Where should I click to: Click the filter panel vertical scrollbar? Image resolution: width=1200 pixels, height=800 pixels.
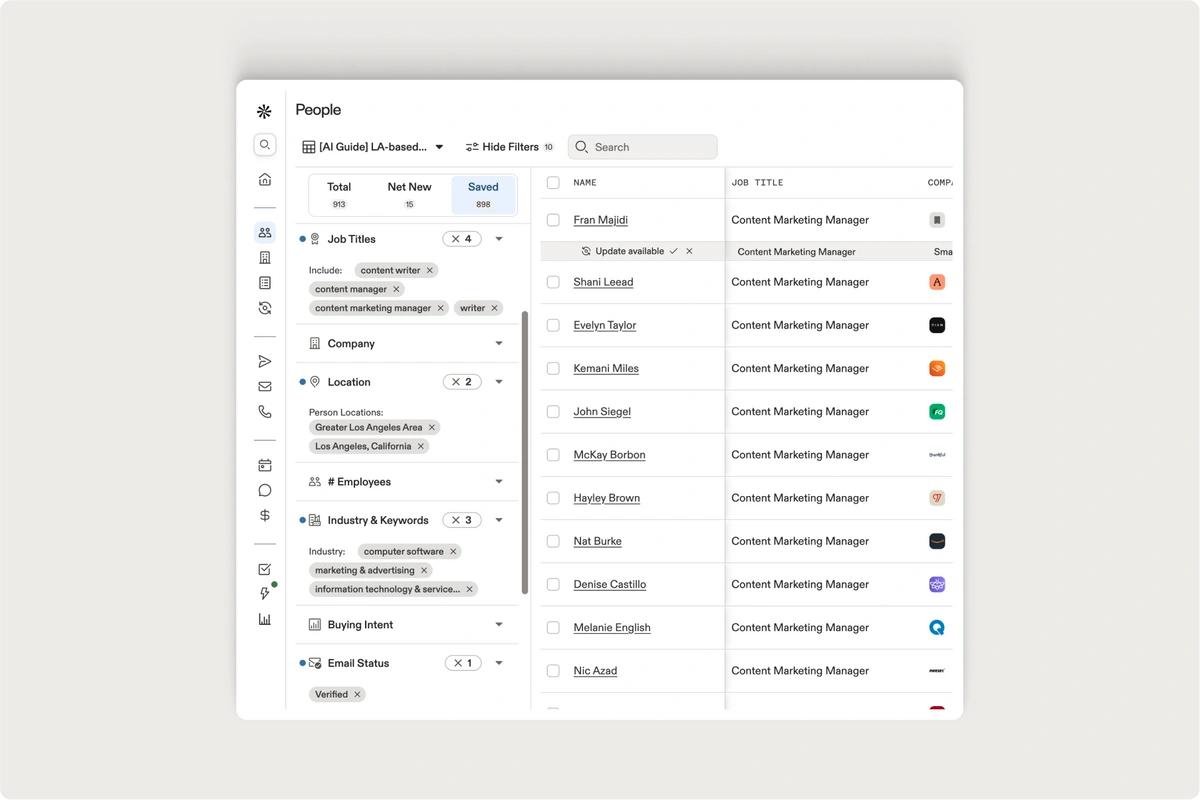(525, 452)
